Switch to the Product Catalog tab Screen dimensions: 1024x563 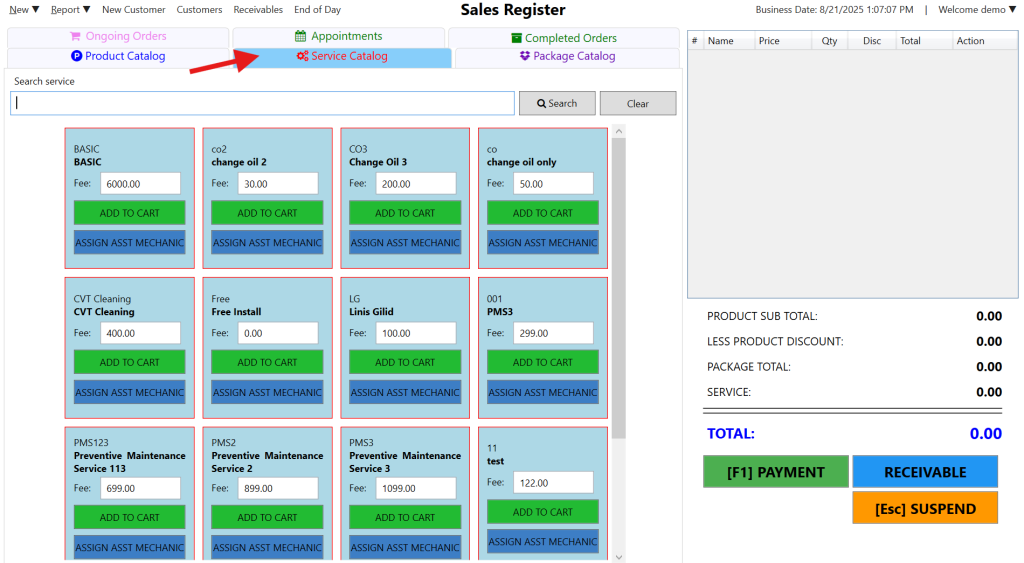pyautogui.click(x=118, y=56)
